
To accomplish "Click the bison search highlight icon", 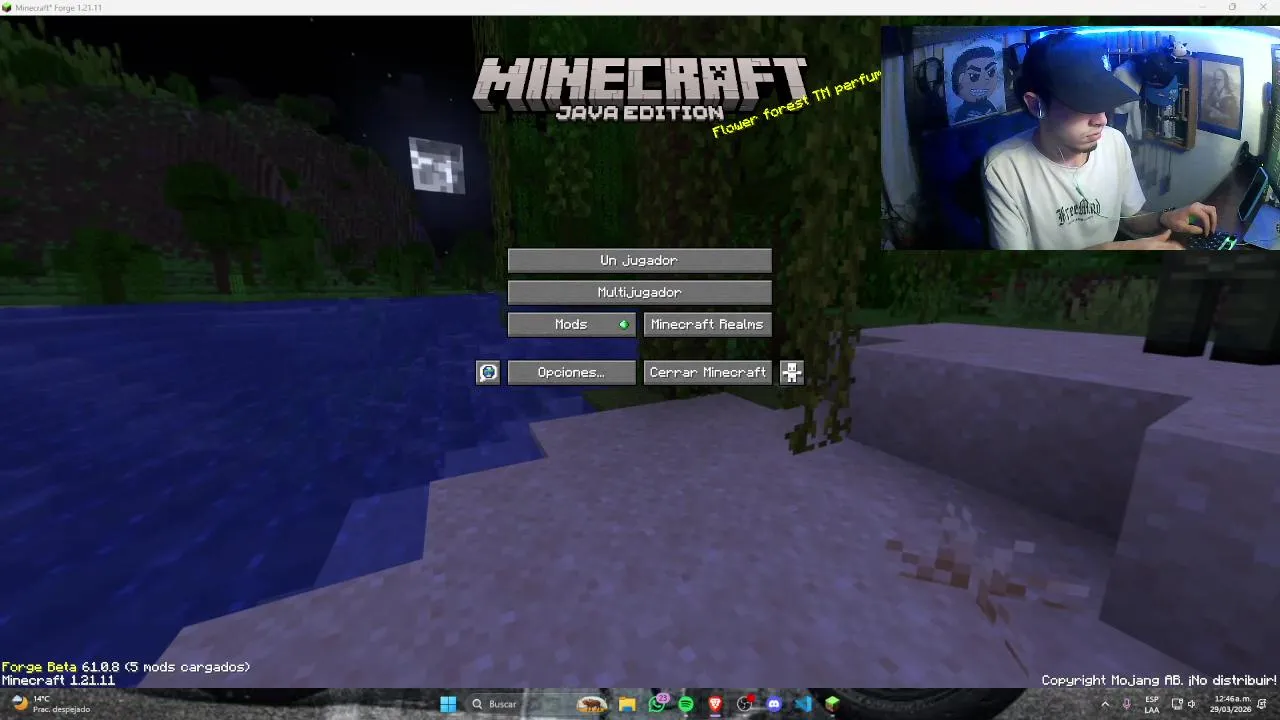I will coord(592,704).
